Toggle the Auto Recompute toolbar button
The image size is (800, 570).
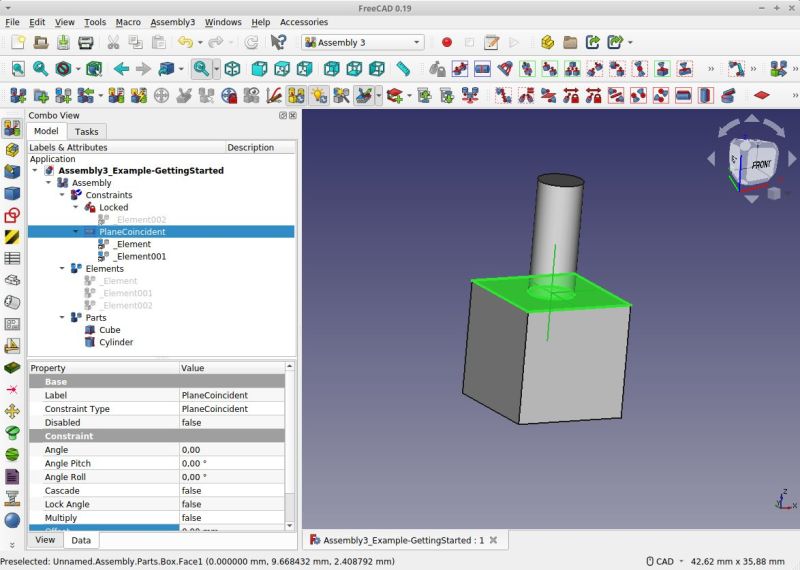tap(296, 95)
